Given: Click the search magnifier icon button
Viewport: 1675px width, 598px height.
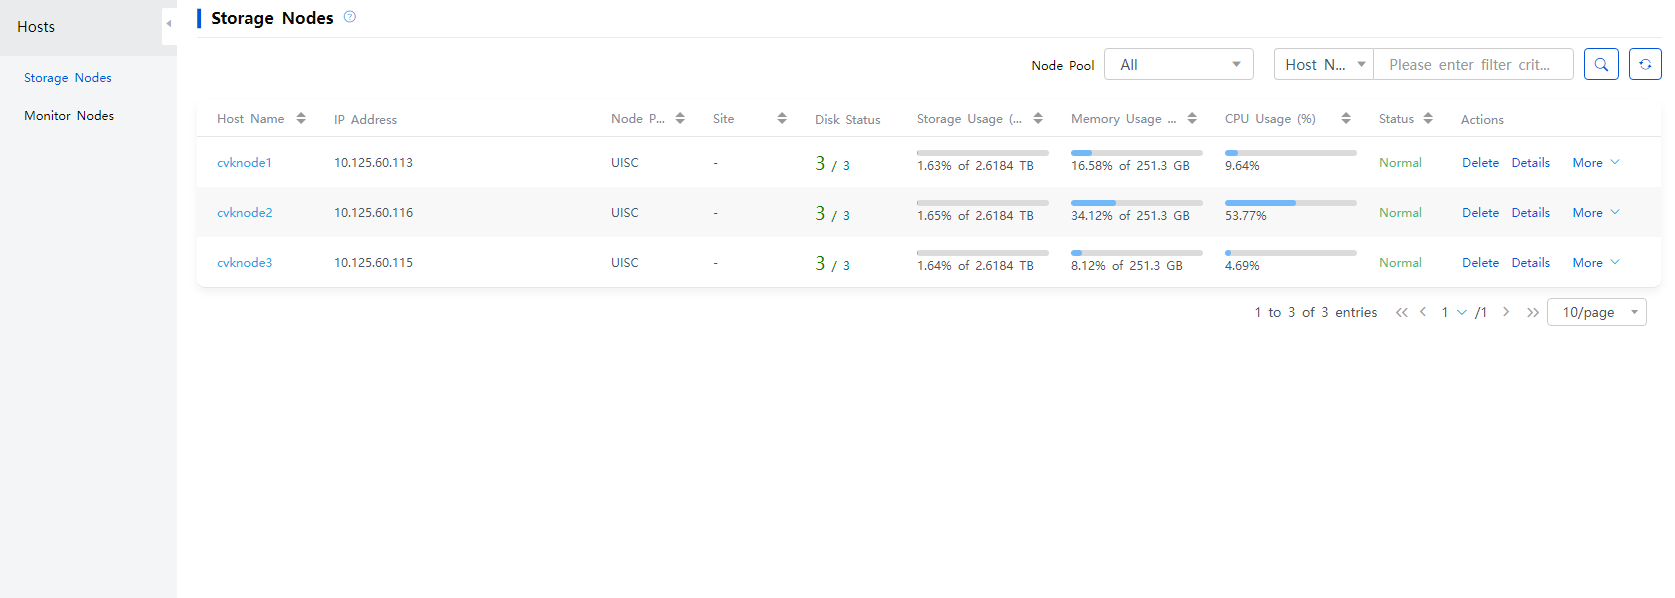Looking at the screenshot, I should 1601,64.
